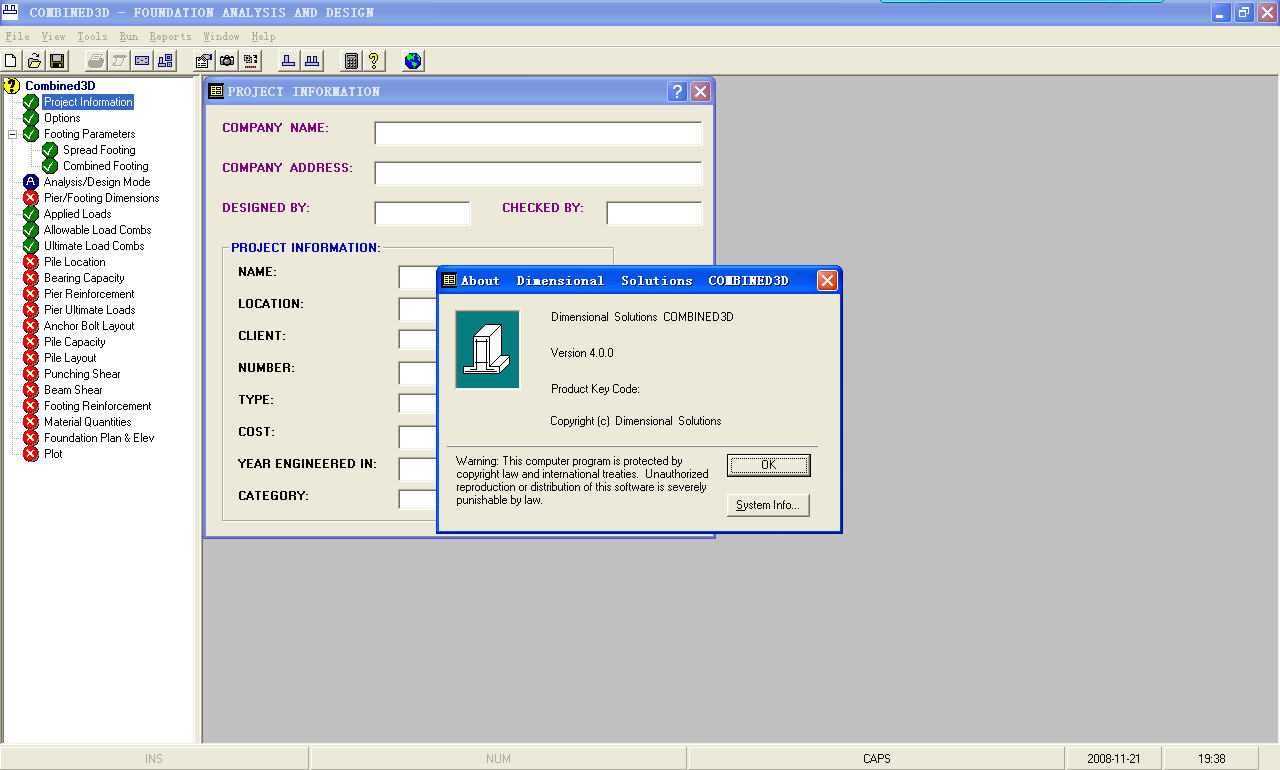This screenshot has height=770, width=1280.
Task: Click the blue rectangular footing plan toolbar icon
Action: click(x=142, y=61)
